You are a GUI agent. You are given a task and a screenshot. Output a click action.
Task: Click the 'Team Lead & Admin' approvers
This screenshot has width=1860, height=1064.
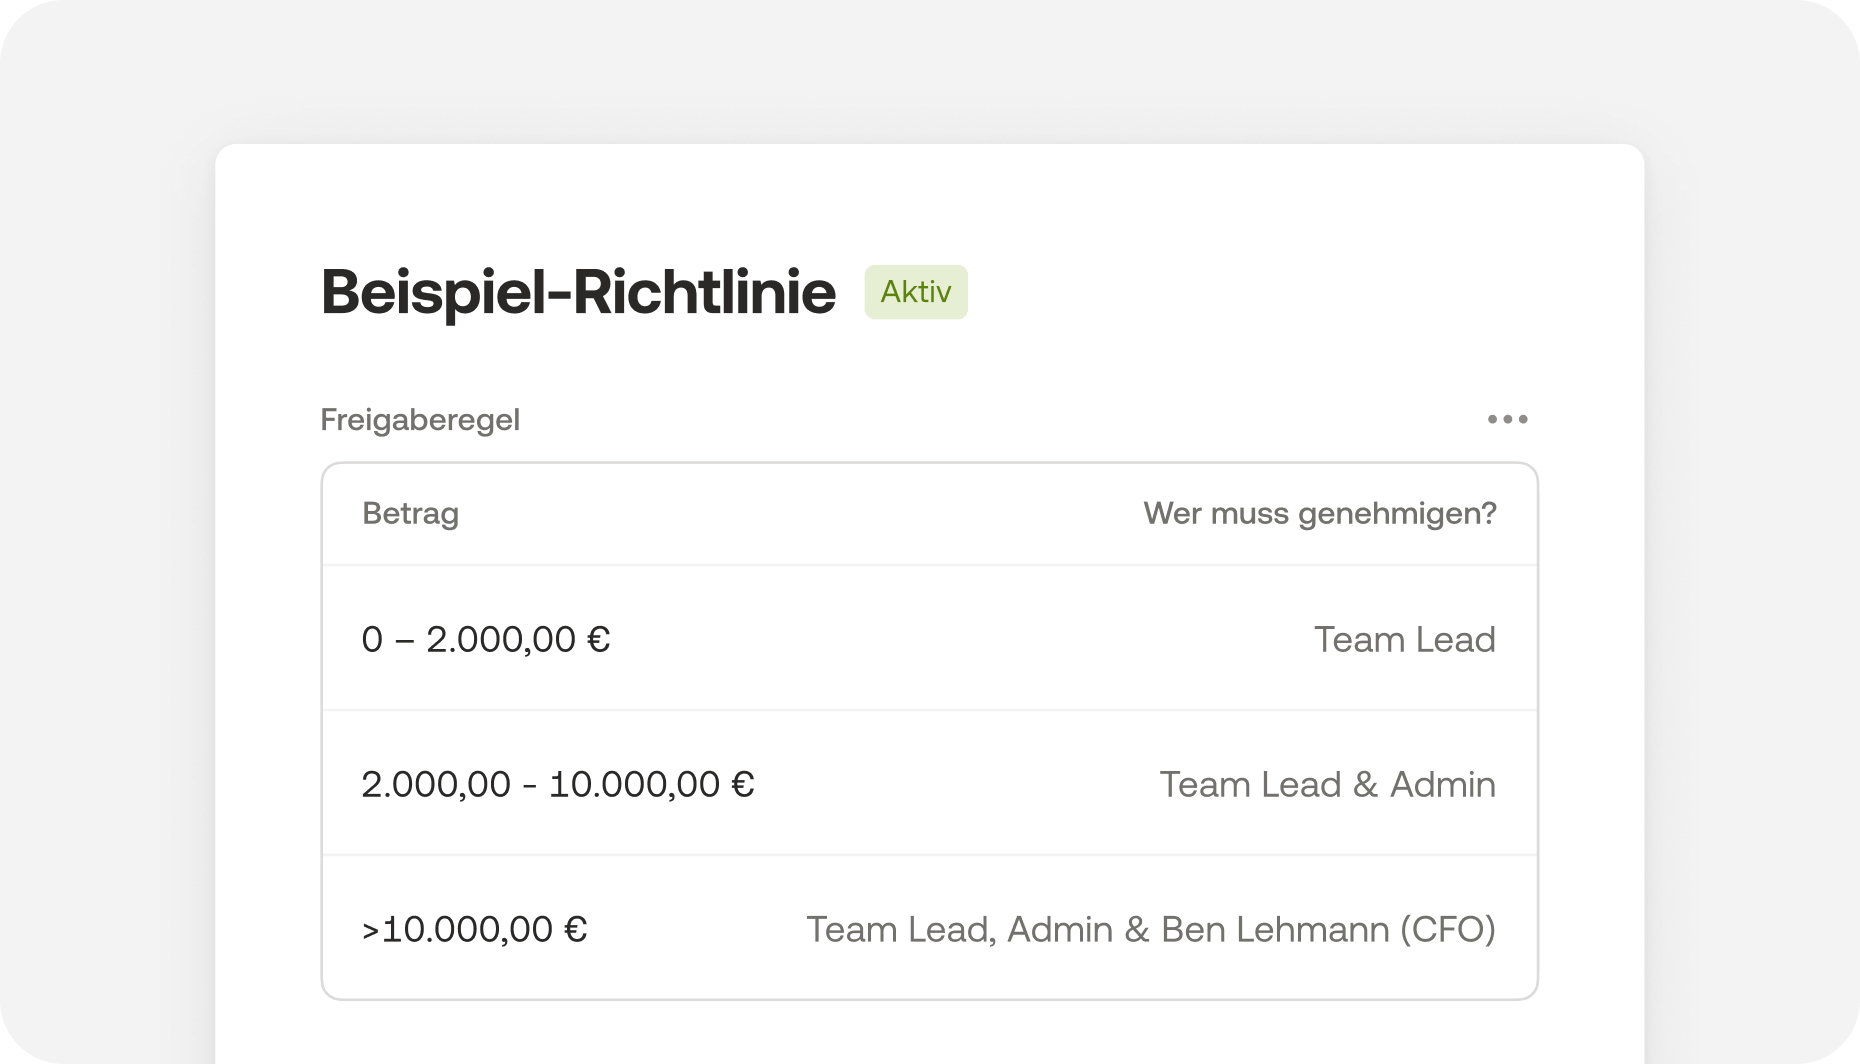click(x=1327, y=785)
